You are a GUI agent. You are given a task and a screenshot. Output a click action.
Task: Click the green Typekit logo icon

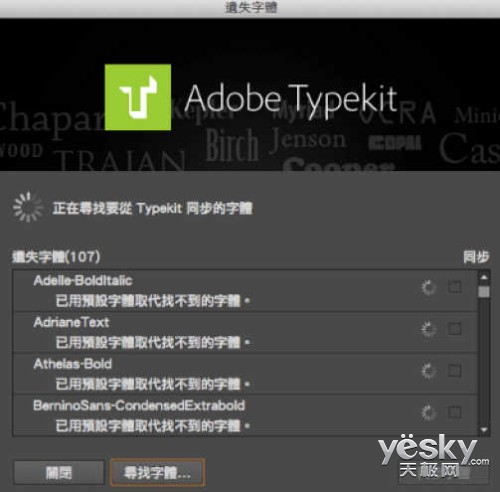point(138,97)
